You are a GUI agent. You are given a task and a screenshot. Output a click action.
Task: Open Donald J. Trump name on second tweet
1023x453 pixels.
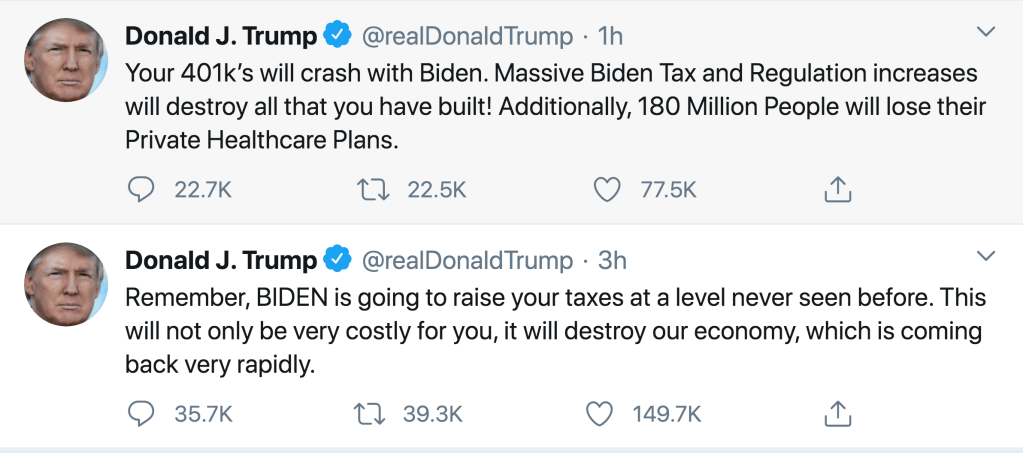pyautogui.click(x=220, y=261)
